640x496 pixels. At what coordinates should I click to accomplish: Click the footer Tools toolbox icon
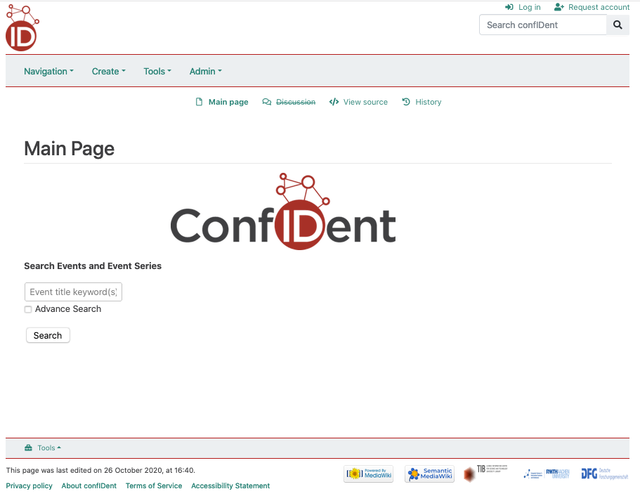coord(28,448)
